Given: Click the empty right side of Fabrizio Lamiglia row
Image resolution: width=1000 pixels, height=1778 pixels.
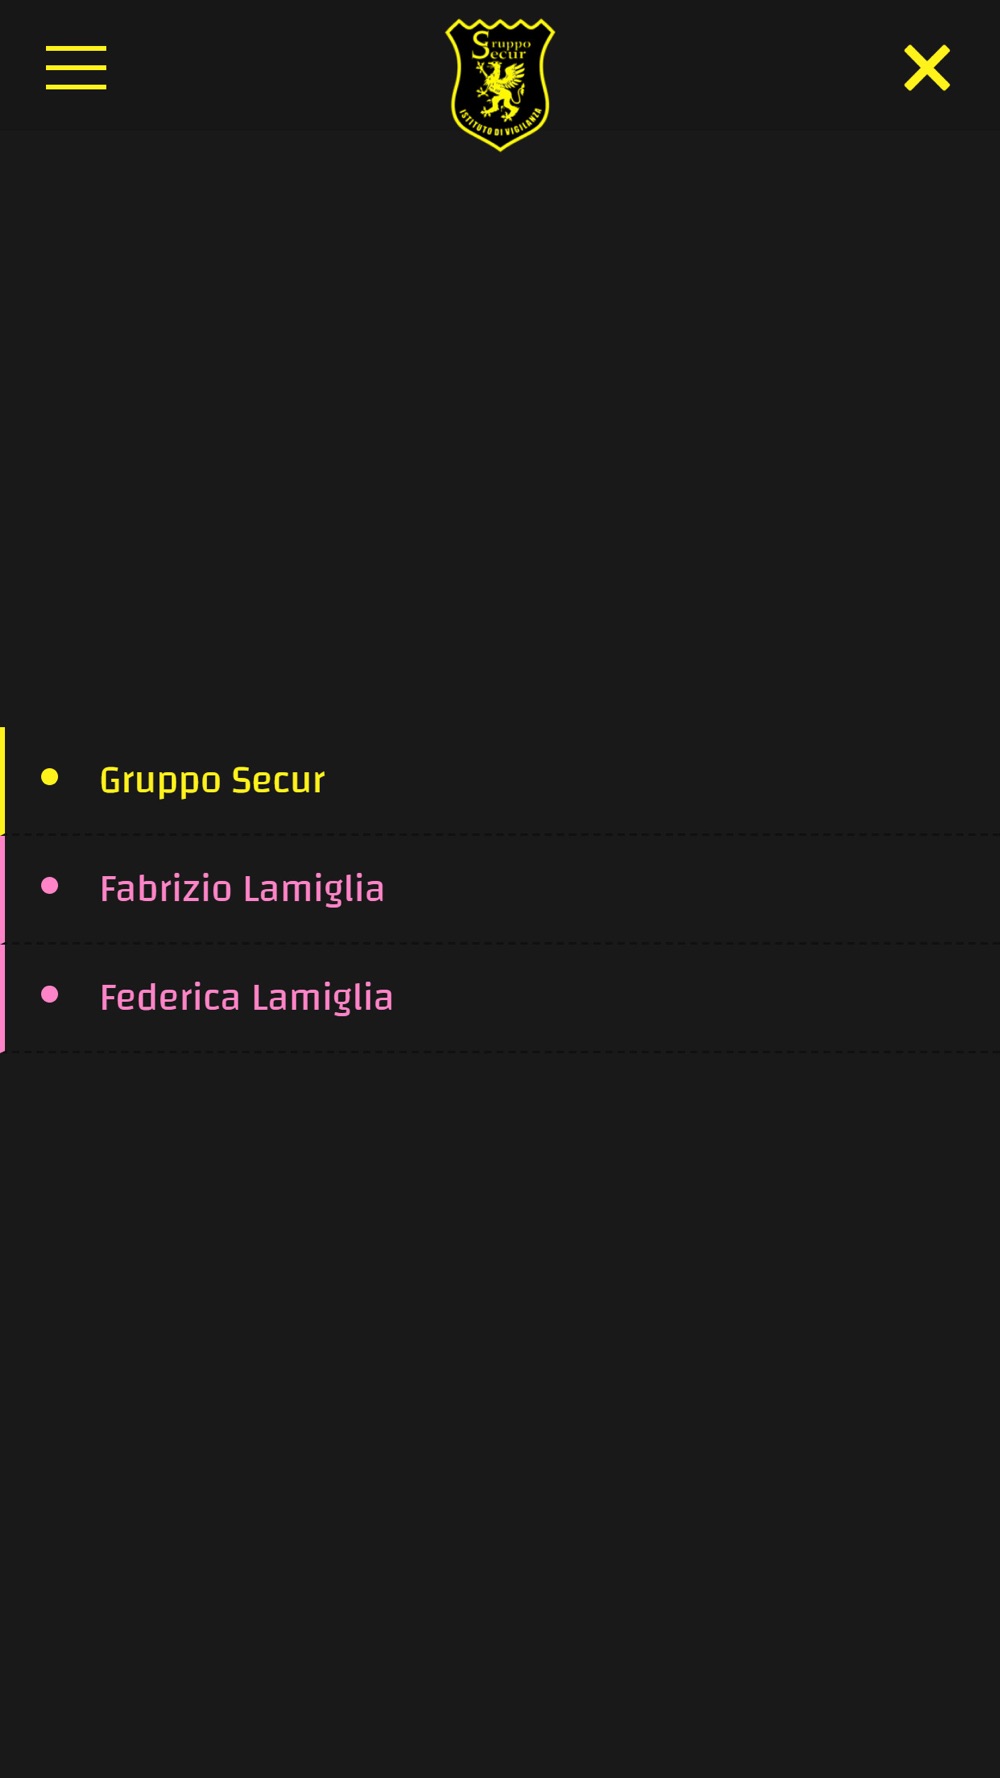Looking at the screenshot, I should pos(700,889).
